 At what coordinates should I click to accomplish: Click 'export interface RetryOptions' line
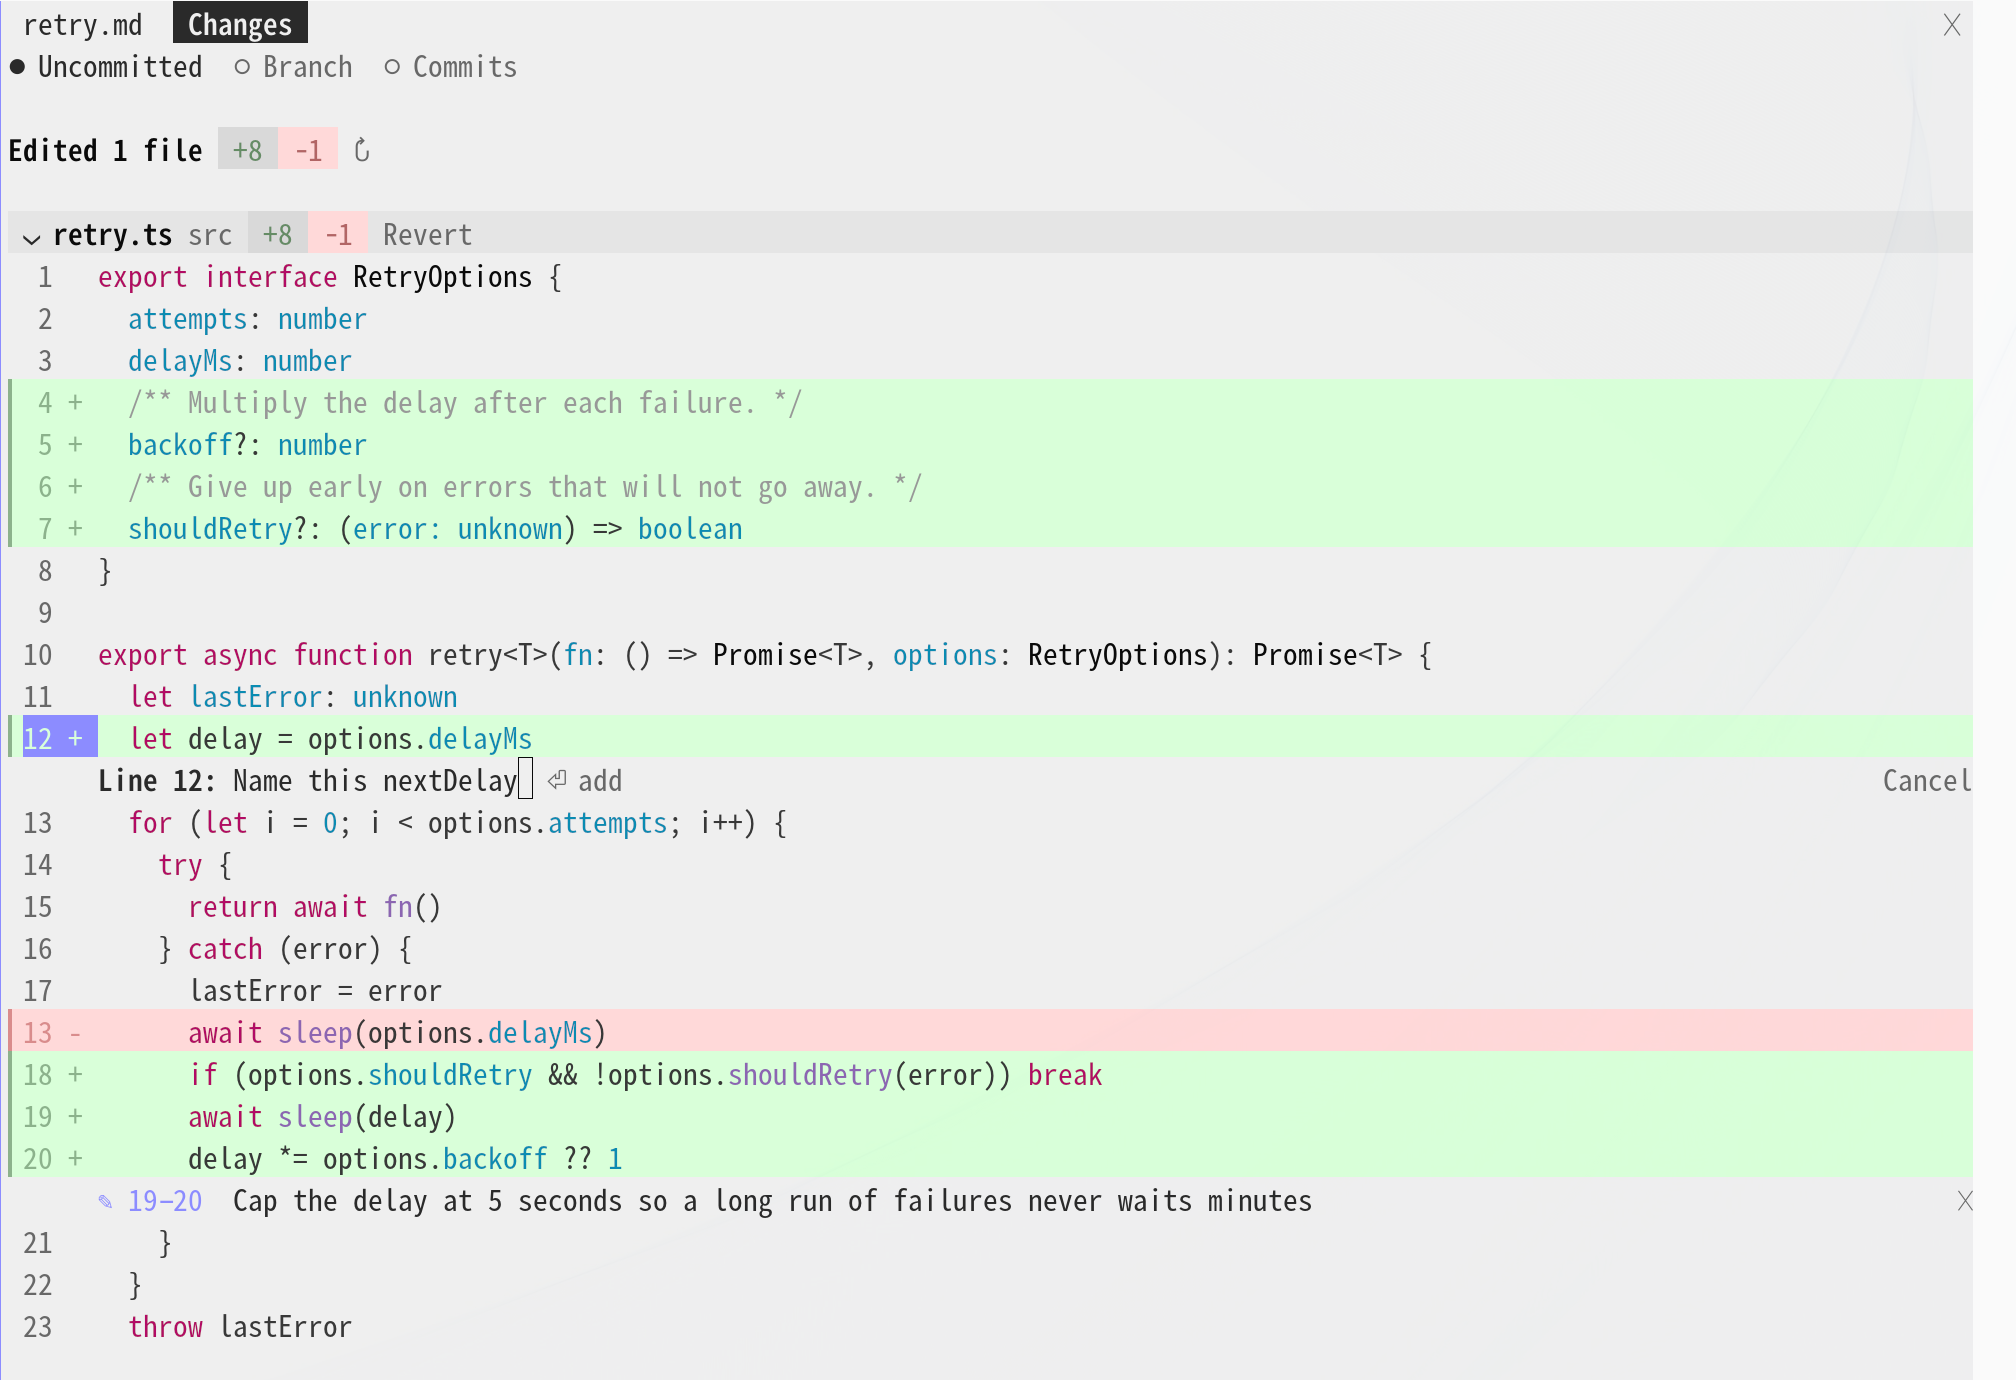330,277
